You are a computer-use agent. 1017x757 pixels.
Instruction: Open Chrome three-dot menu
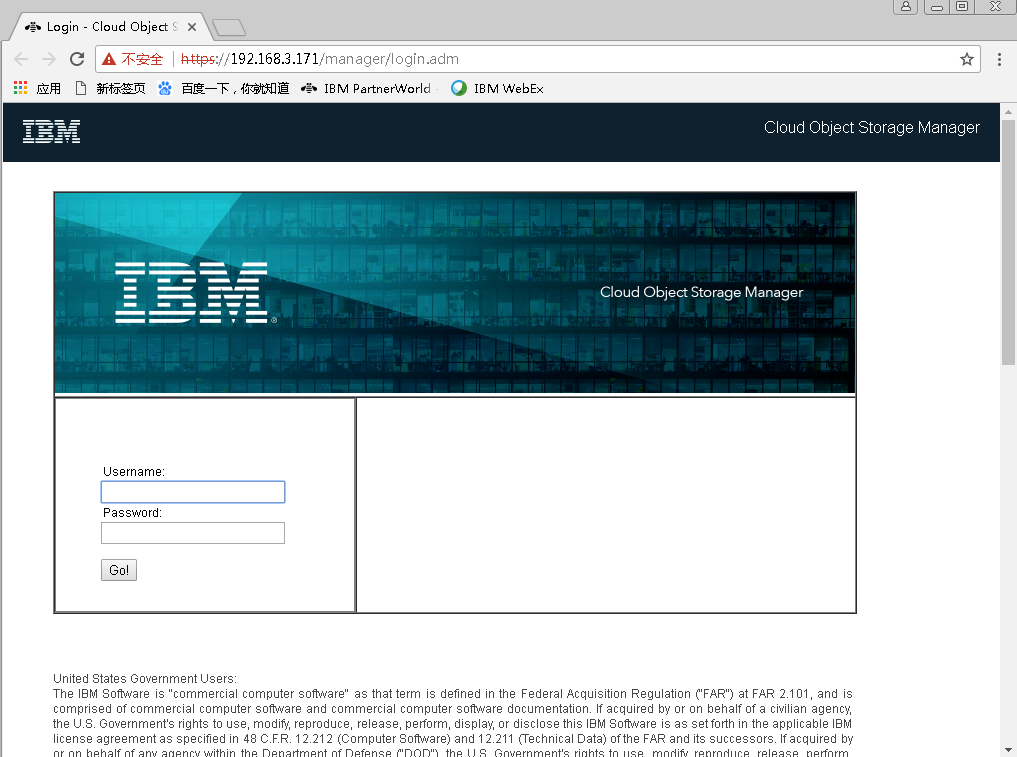click(x=999, y=60)
